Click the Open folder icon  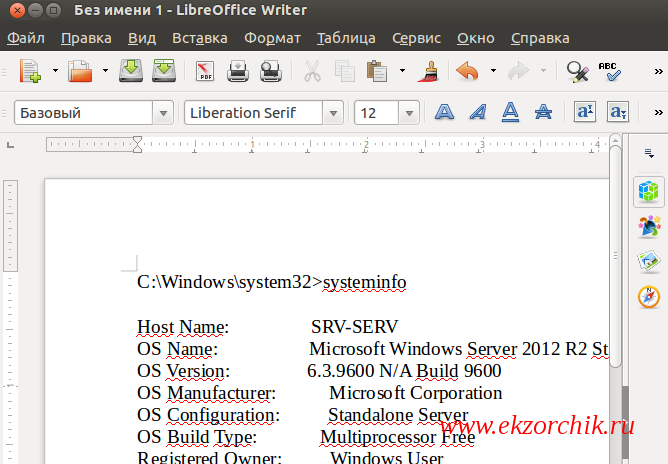pyautogui.click(x=80, y=71)
